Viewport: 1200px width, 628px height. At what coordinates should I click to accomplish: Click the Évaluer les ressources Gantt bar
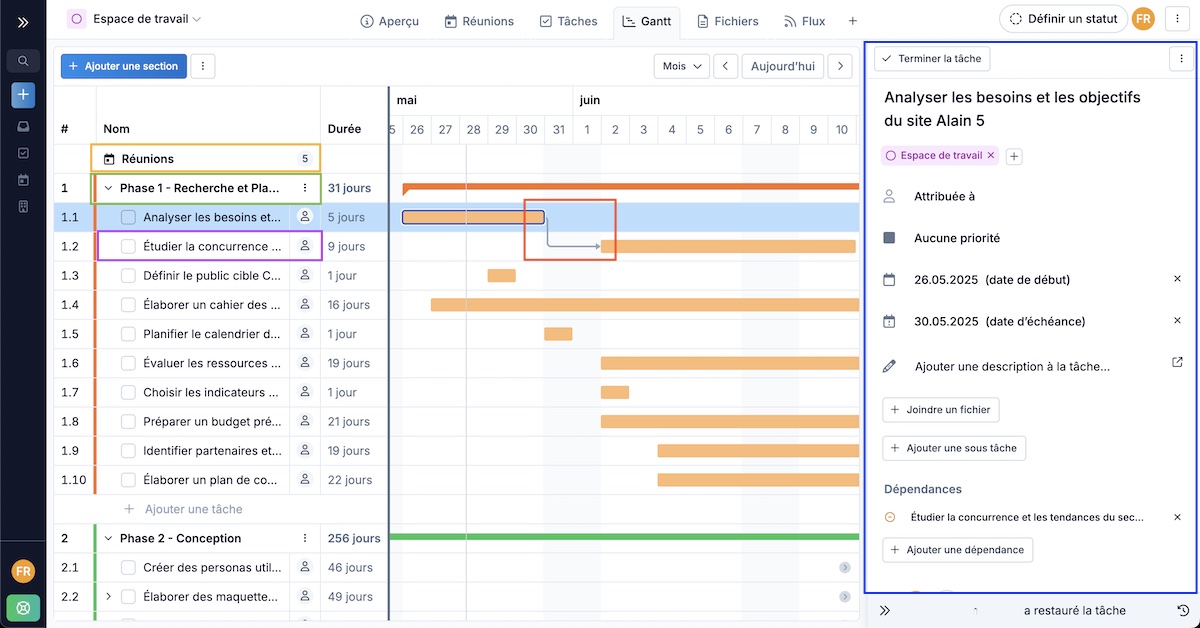click(x=728, y=363)
